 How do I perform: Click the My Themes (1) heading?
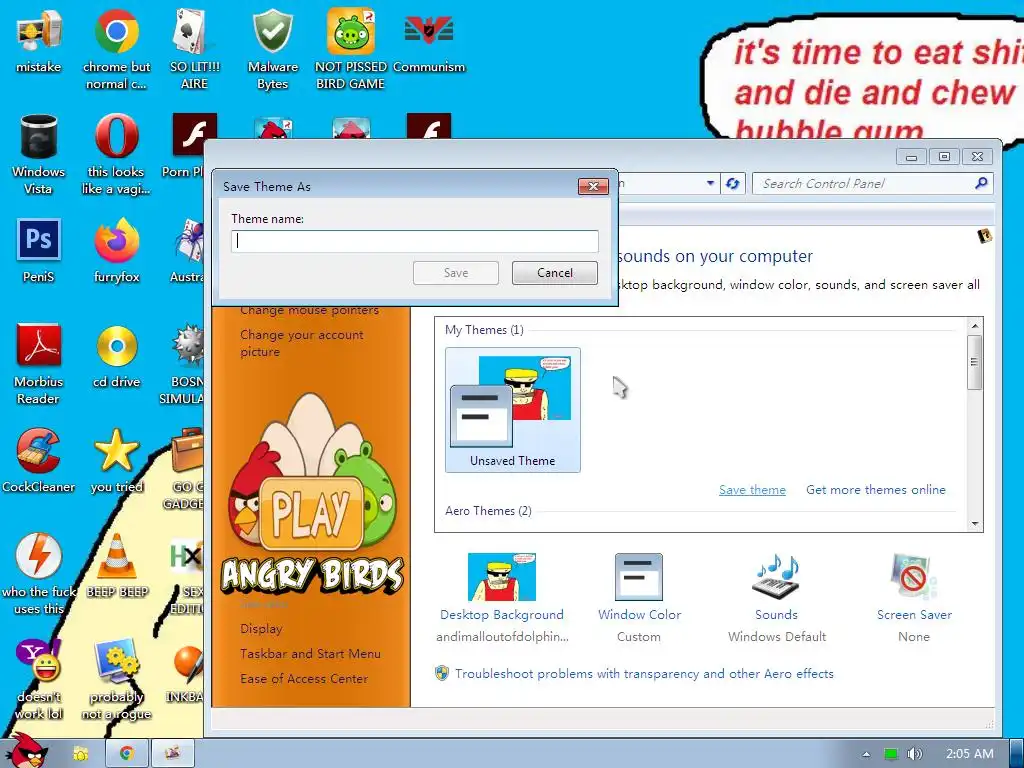point(484,330)
